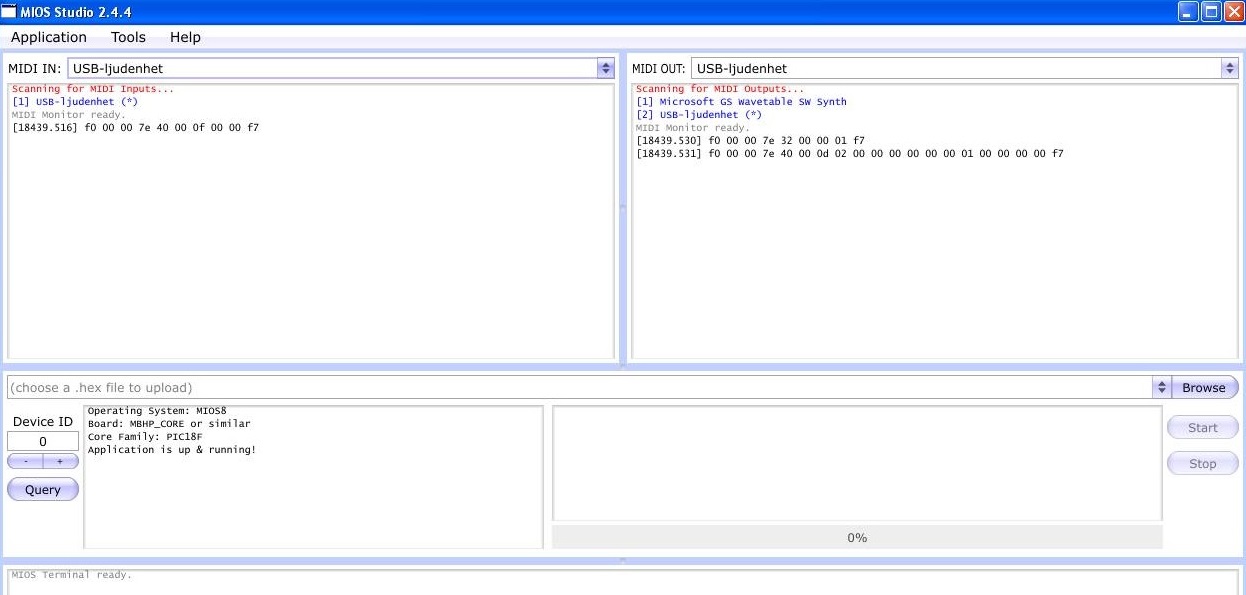
Task: Click inside the MIOS Terminal area
Action: [620, 581]
